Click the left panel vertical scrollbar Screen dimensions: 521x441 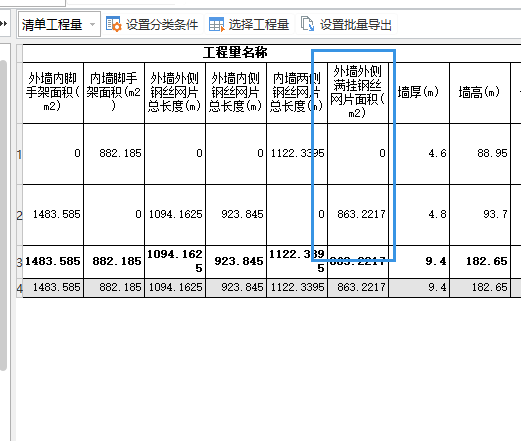[3, 215]
